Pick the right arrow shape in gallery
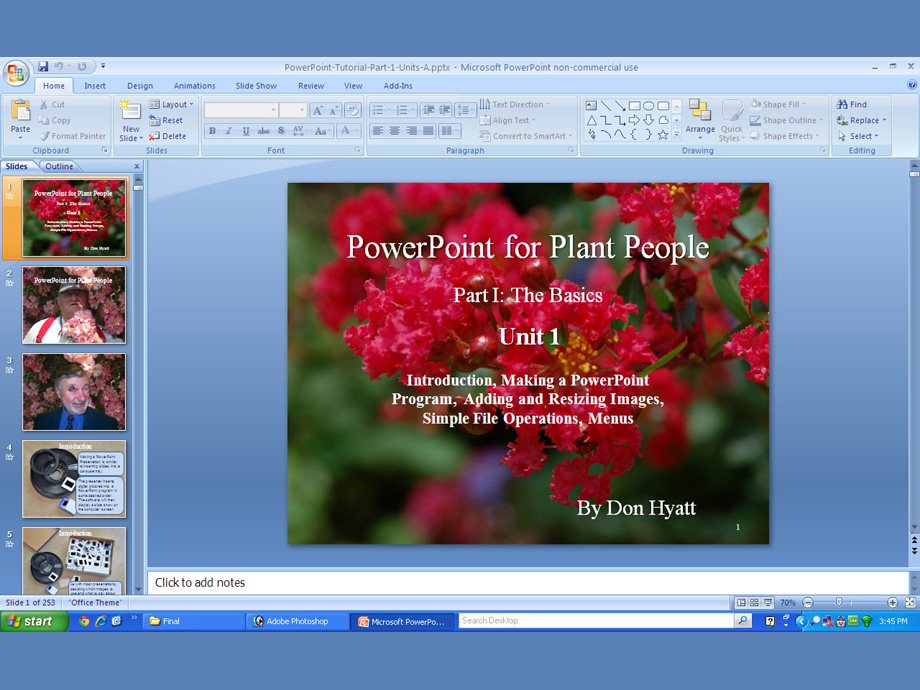Viewport: 920px width, 690px height. tap(634, 120)
